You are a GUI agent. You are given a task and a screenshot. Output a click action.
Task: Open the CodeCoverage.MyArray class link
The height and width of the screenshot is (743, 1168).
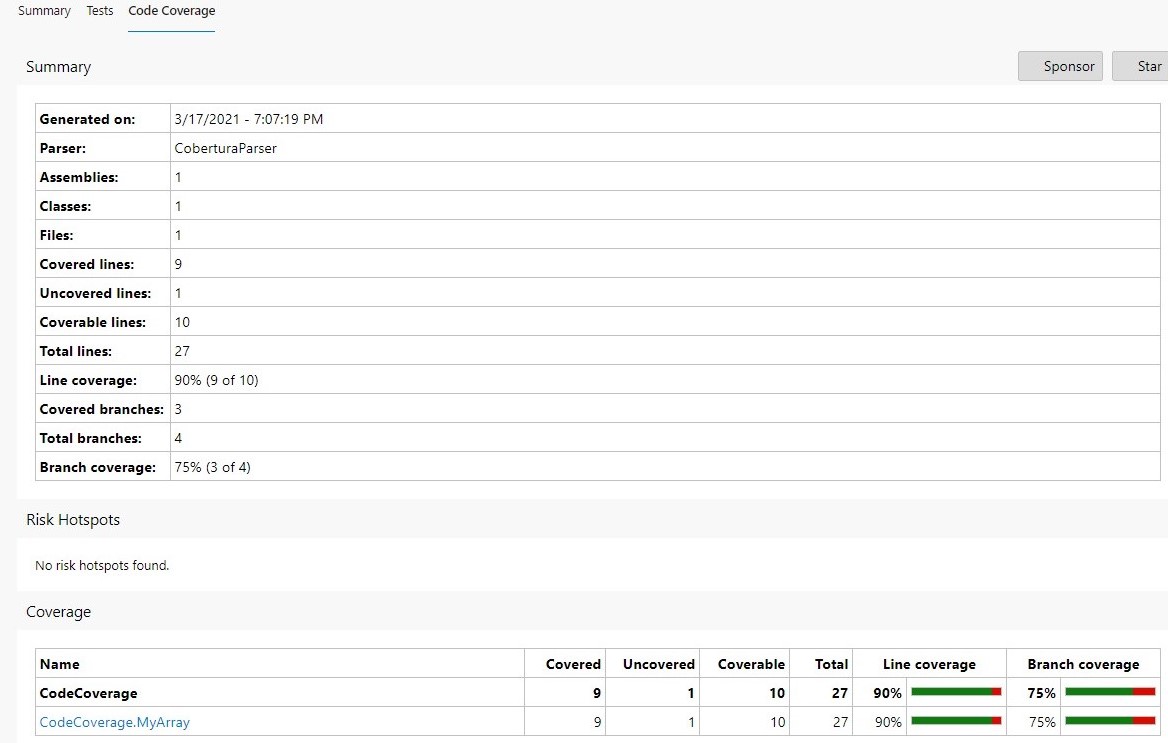pos(114,722)
